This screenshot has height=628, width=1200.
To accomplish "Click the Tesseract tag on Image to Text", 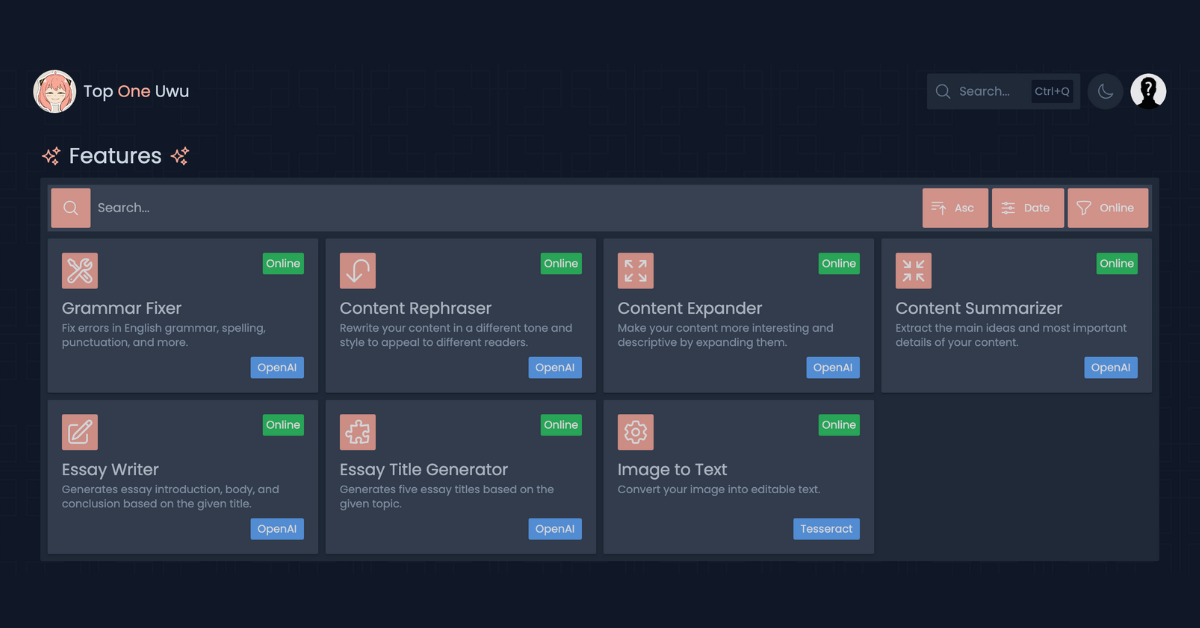I will [x=826, y=529].
